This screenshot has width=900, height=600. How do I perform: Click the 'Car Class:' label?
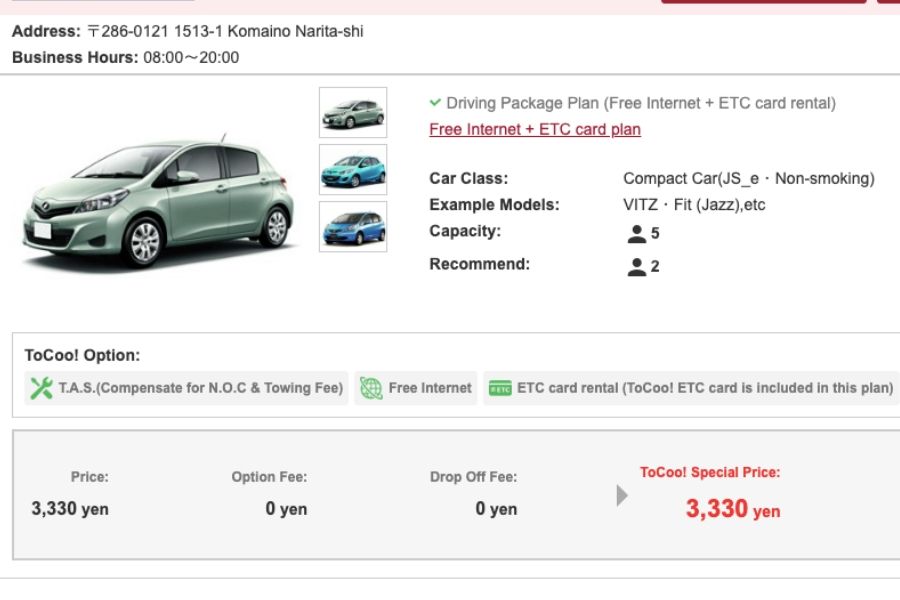pyautogui.click(x=469, y=179)
